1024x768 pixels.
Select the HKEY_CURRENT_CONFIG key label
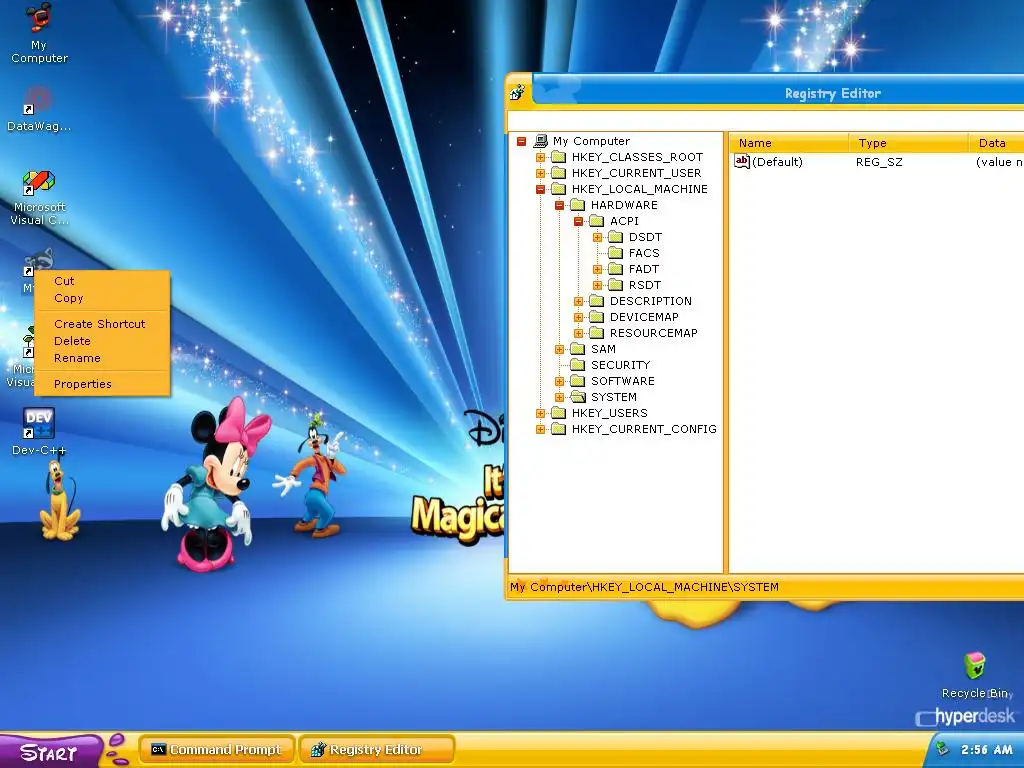644,429
